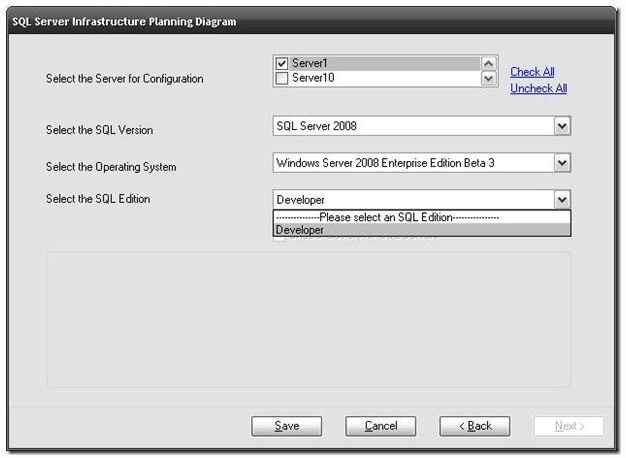Viewport: 626px width, 458px height.
Task: Choose Developer from the edition list
Action: coord(422,230)
